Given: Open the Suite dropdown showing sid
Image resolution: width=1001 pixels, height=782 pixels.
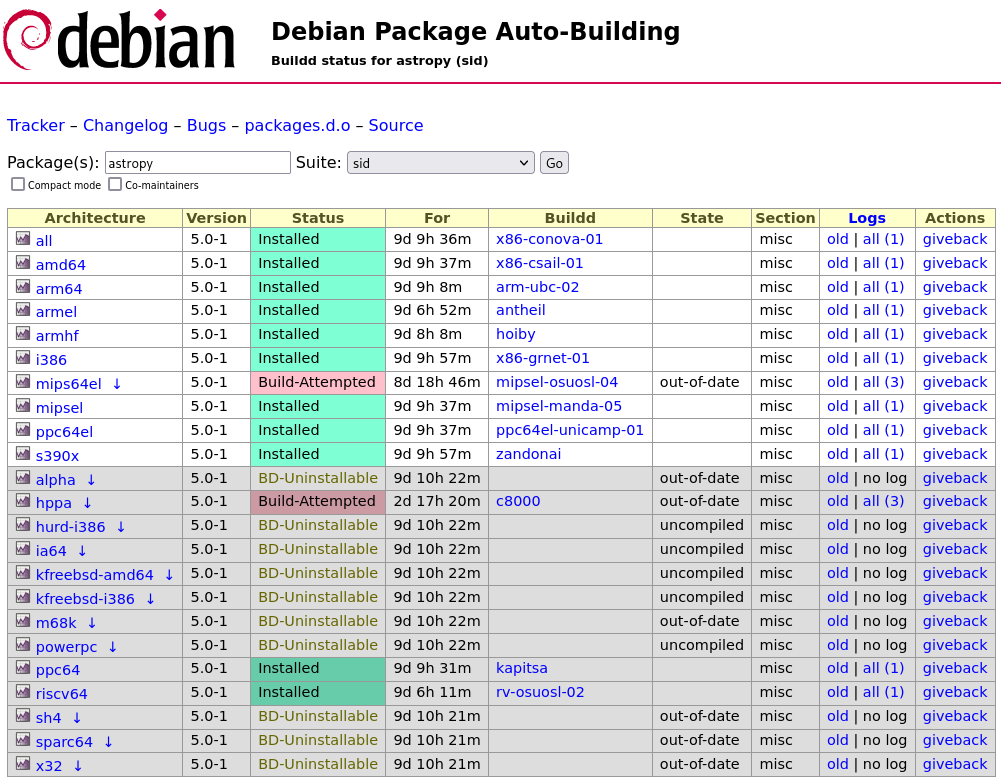Looking at the screenshot, I should click(x=440, y=163).
